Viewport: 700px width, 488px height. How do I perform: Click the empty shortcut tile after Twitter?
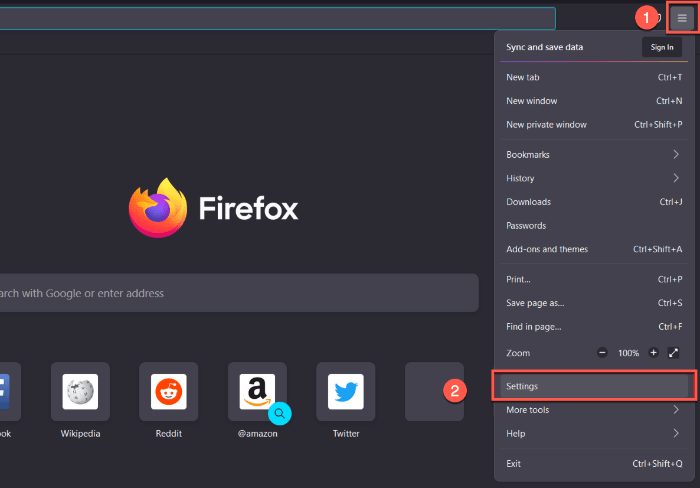(434, 392)
